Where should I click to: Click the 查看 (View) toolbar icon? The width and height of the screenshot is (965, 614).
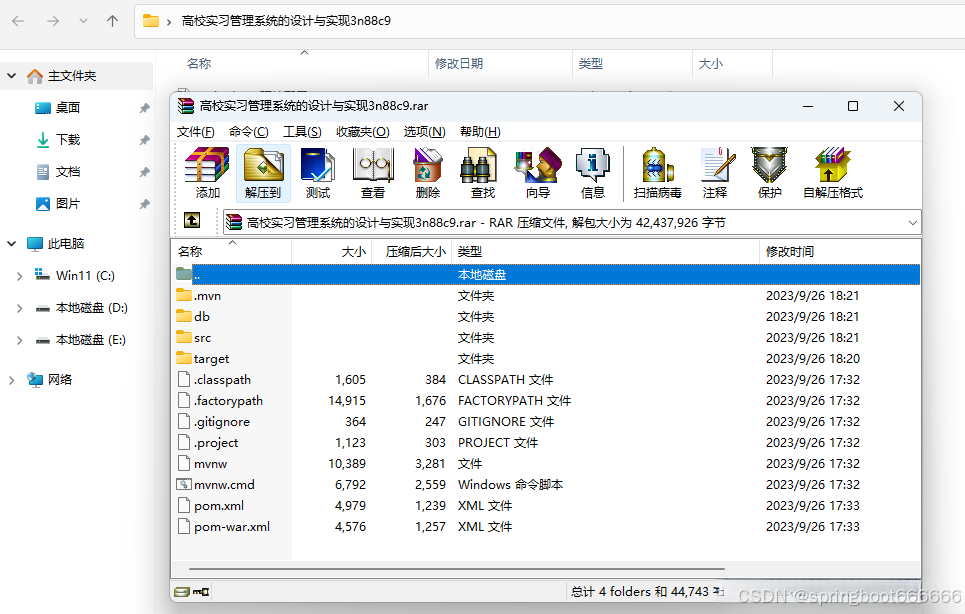pos(373,173)
